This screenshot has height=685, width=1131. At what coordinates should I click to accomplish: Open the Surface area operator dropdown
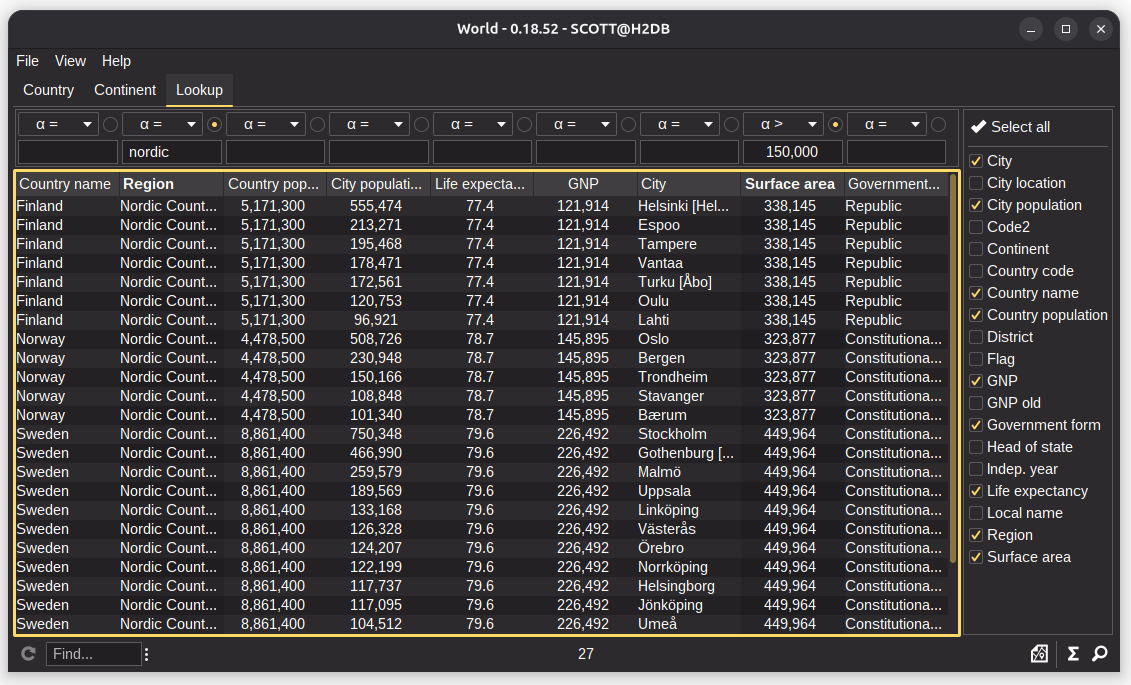pos(783,125)
